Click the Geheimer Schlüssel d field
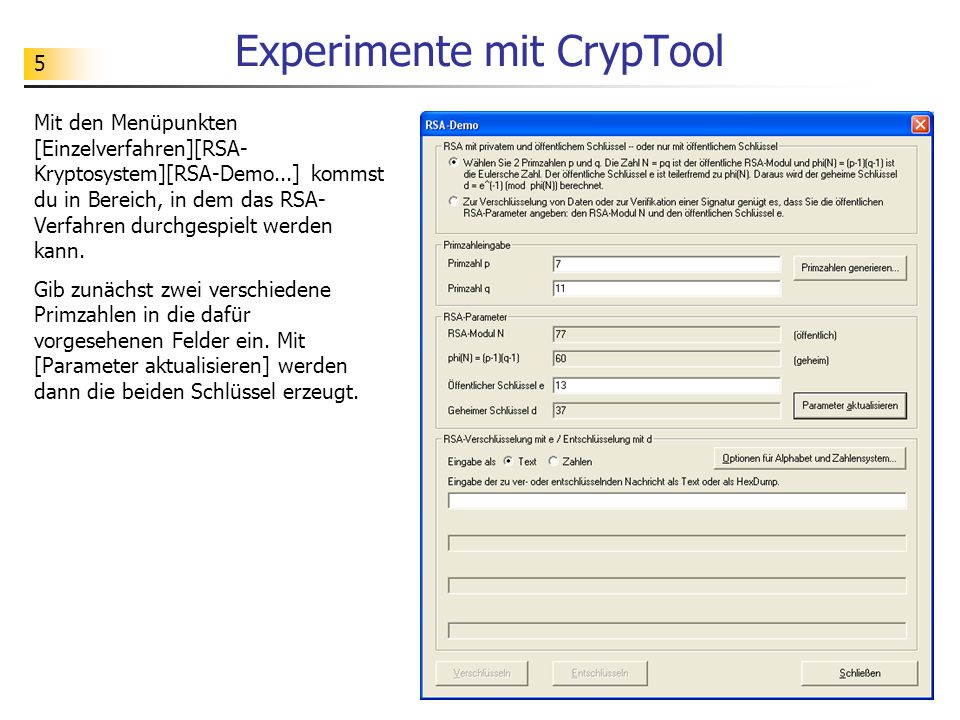Image resolution: width=960 pixels, height=720 pixels. click(x=667, y=410)
